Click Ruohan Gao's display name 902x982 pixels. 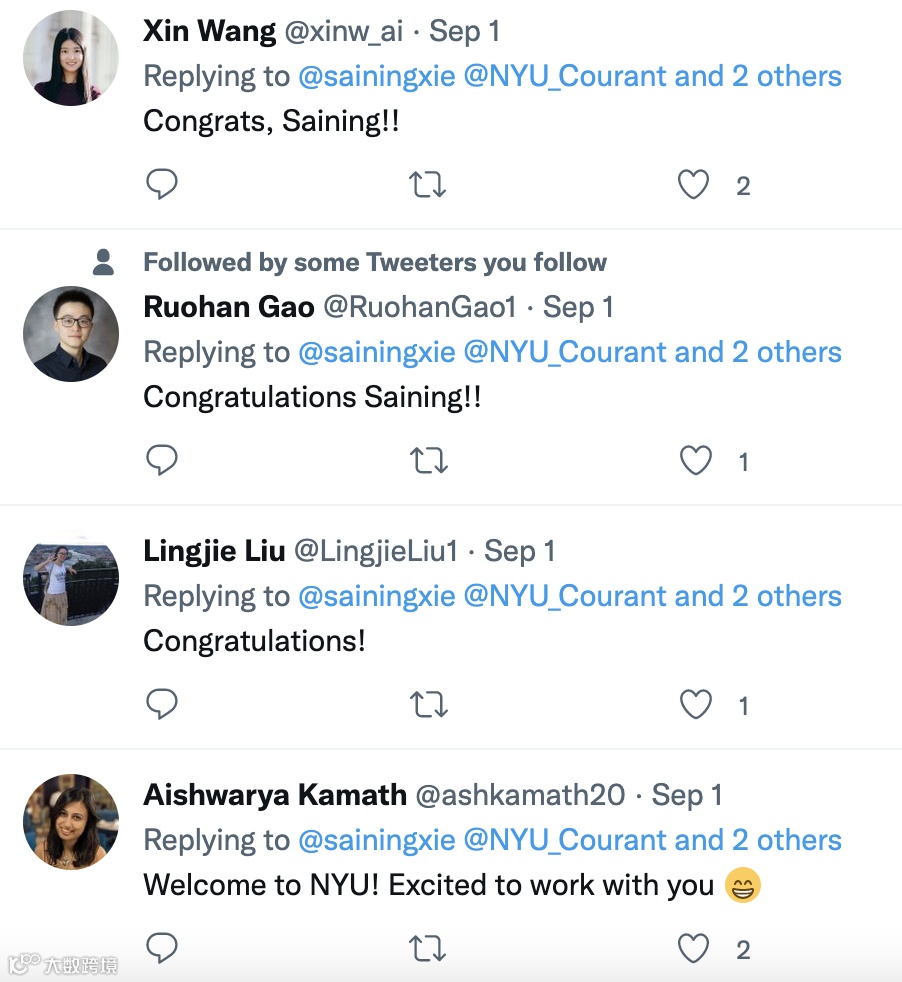pos(229,307)
